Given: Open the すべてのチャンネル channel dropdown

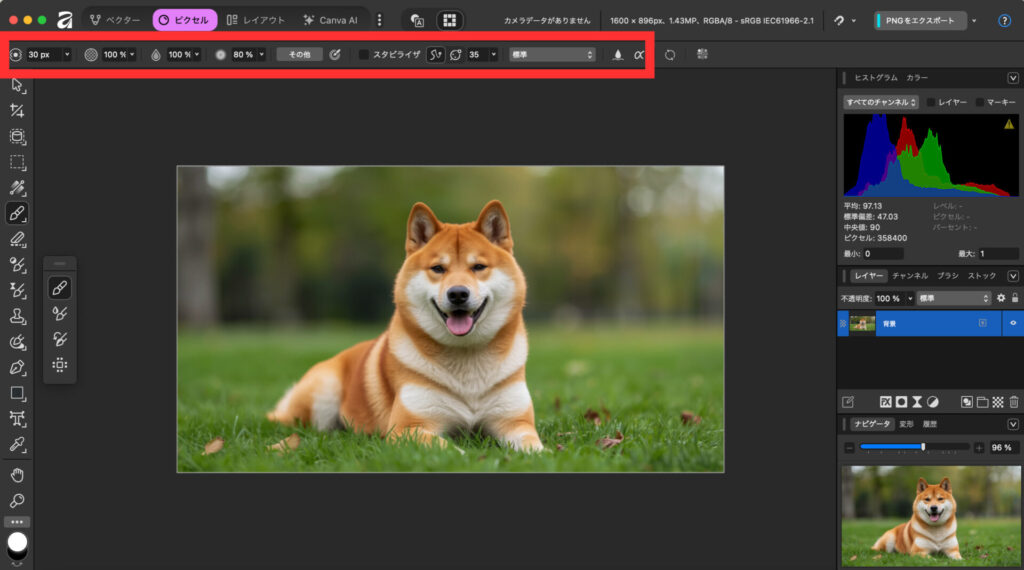Looking at the screenshot, I should pyautogui.click(x=881, y=102).
